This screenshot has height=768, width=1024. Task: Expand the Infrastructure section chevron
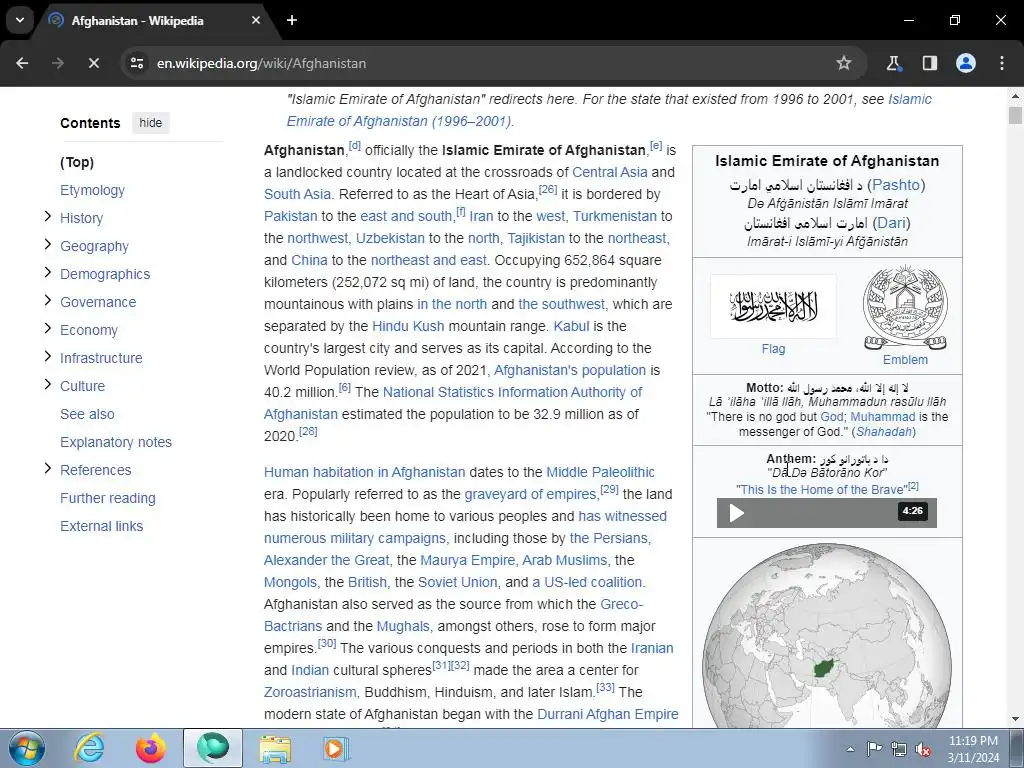48,357
